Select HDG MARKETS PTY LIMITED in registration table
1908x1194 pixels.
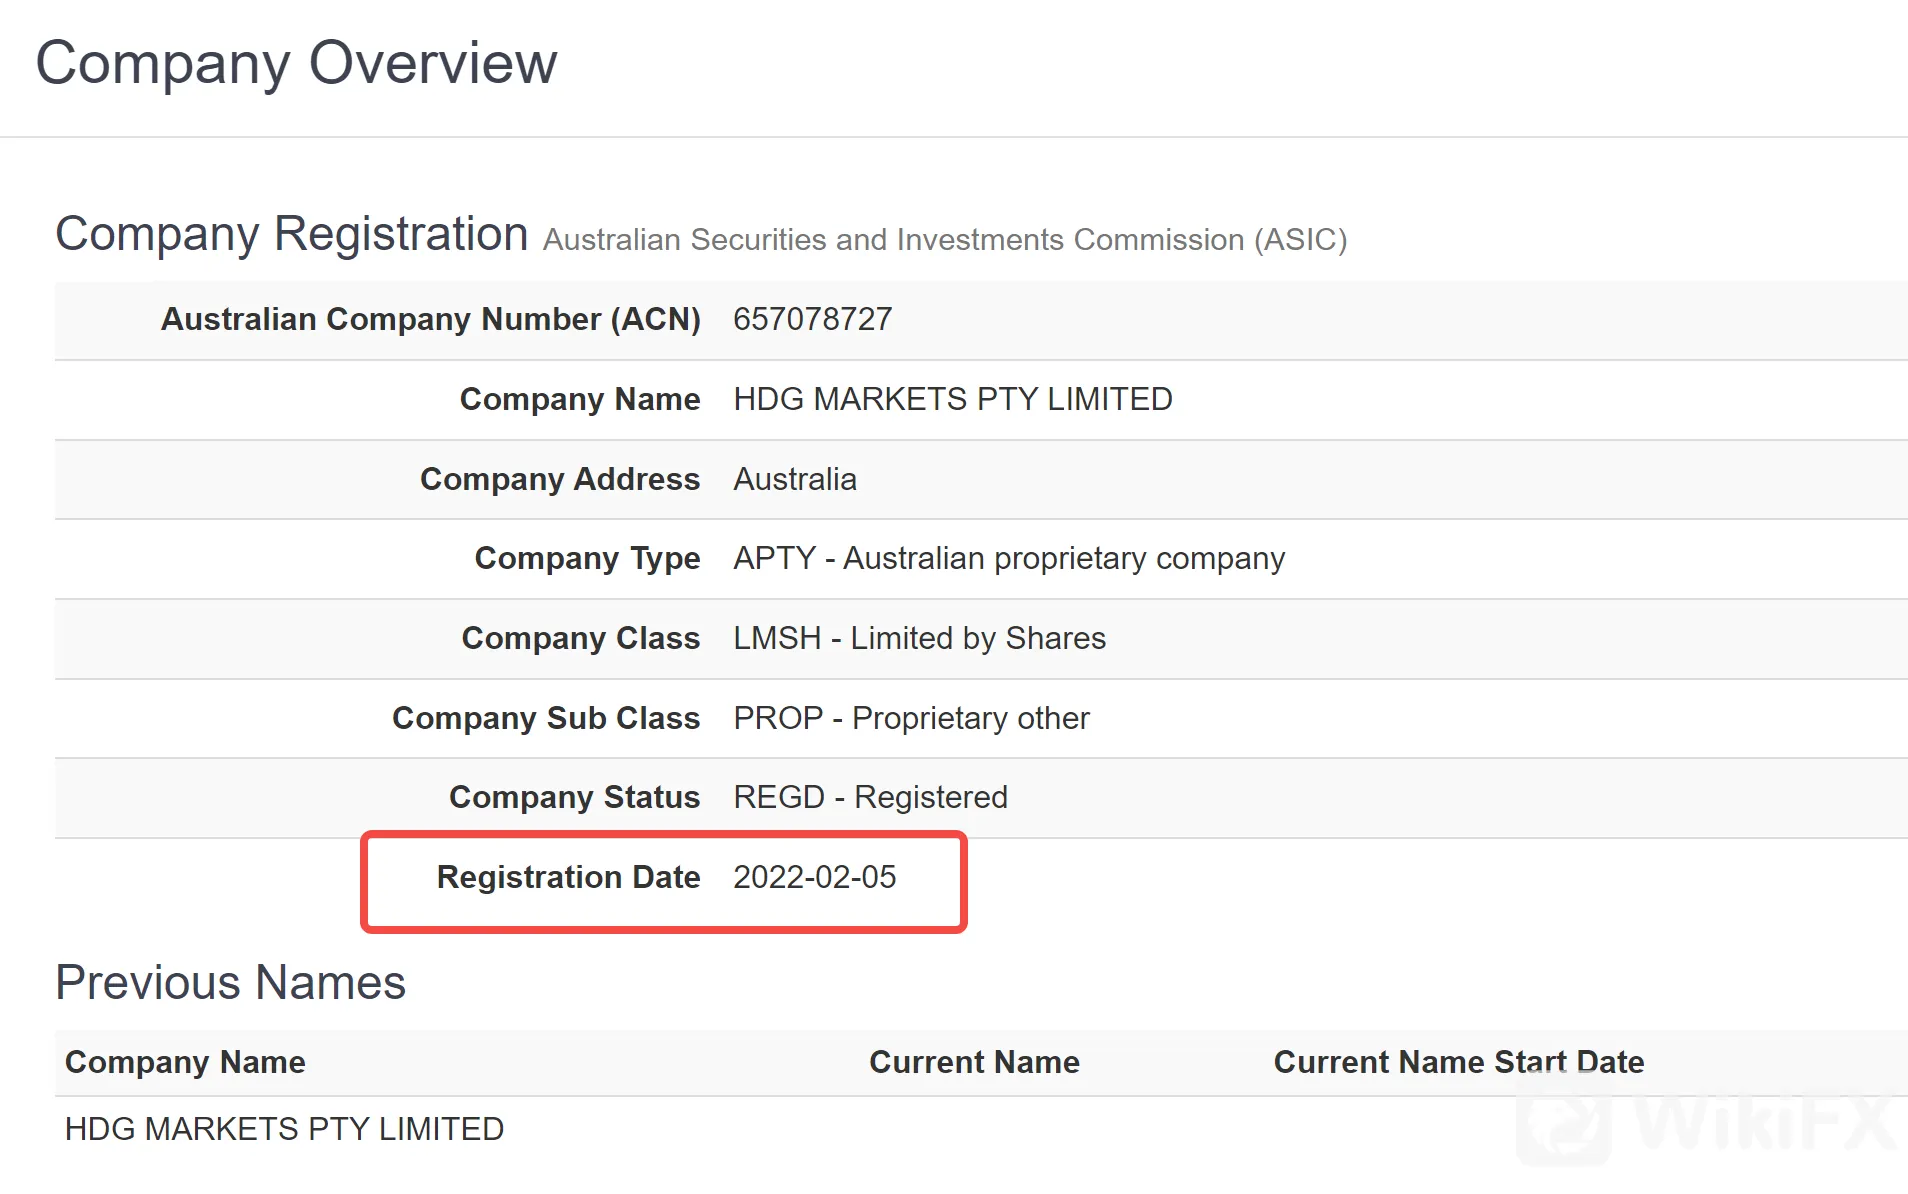(953, 399)
